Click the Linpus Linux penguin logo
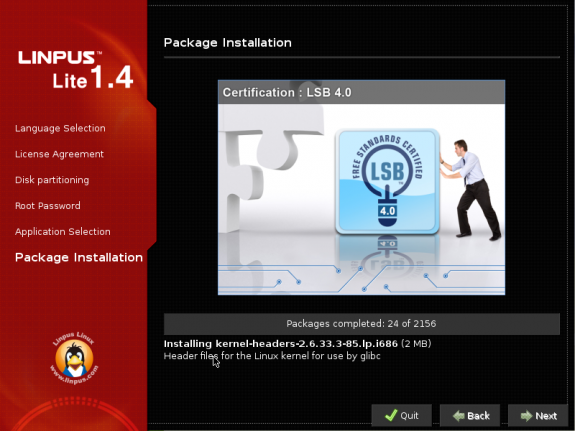The image size is (575, 431). [74, 359]
